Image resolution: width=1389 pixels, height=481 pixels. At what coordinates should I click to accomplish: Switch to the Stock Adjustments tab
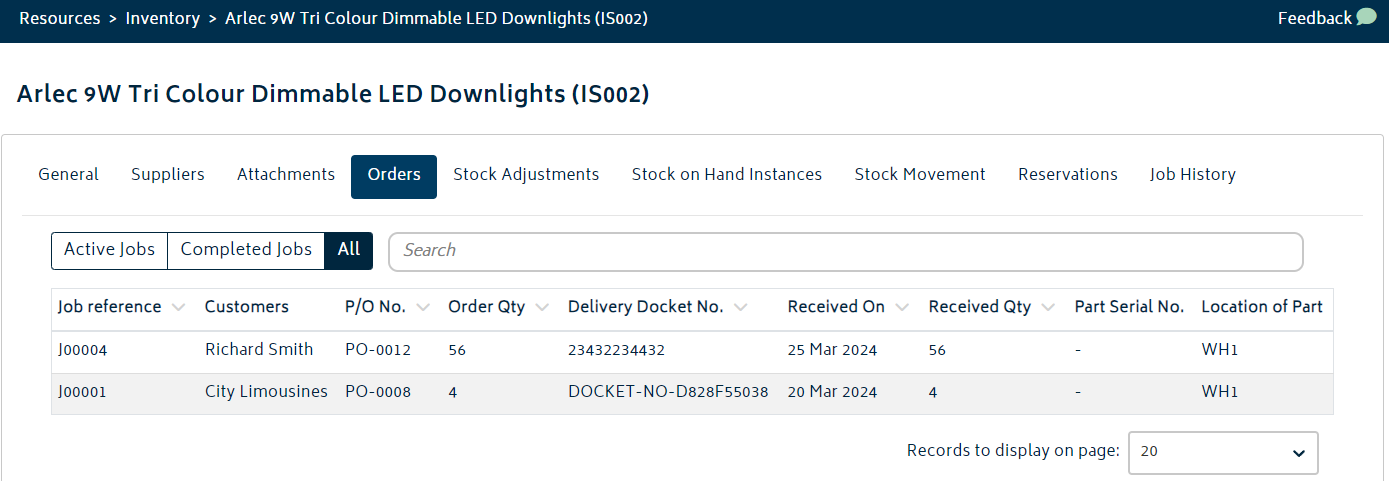tap(526, 175)
